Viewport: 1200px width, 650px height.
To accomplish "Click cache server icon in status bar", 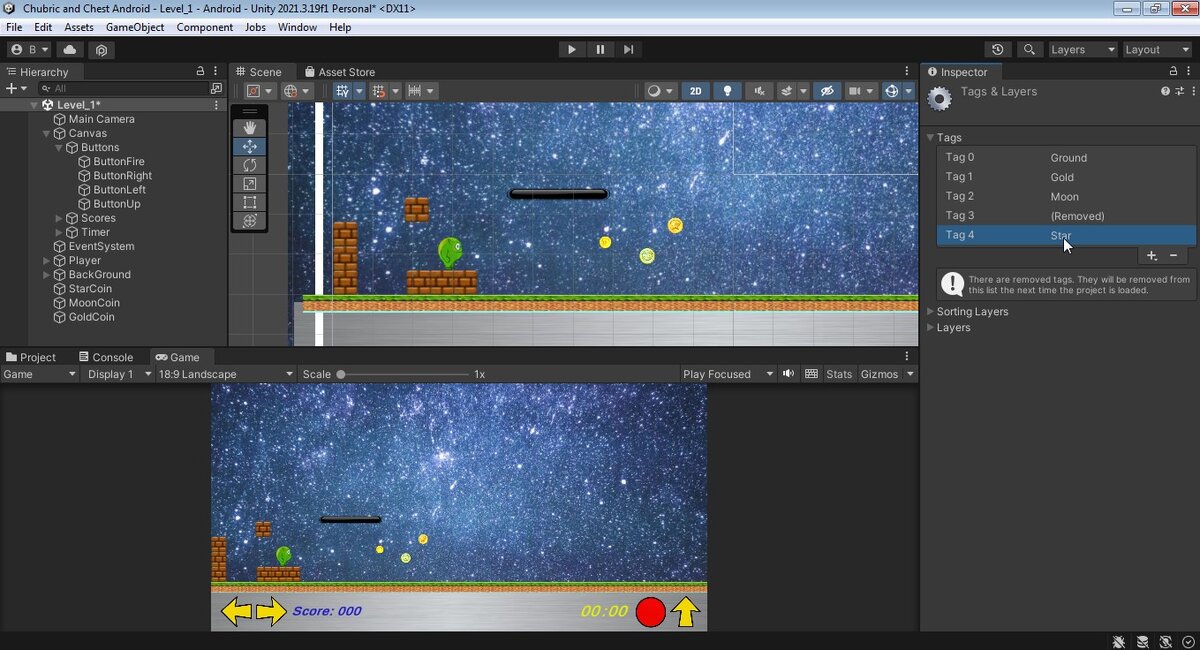I will 1143,641.
